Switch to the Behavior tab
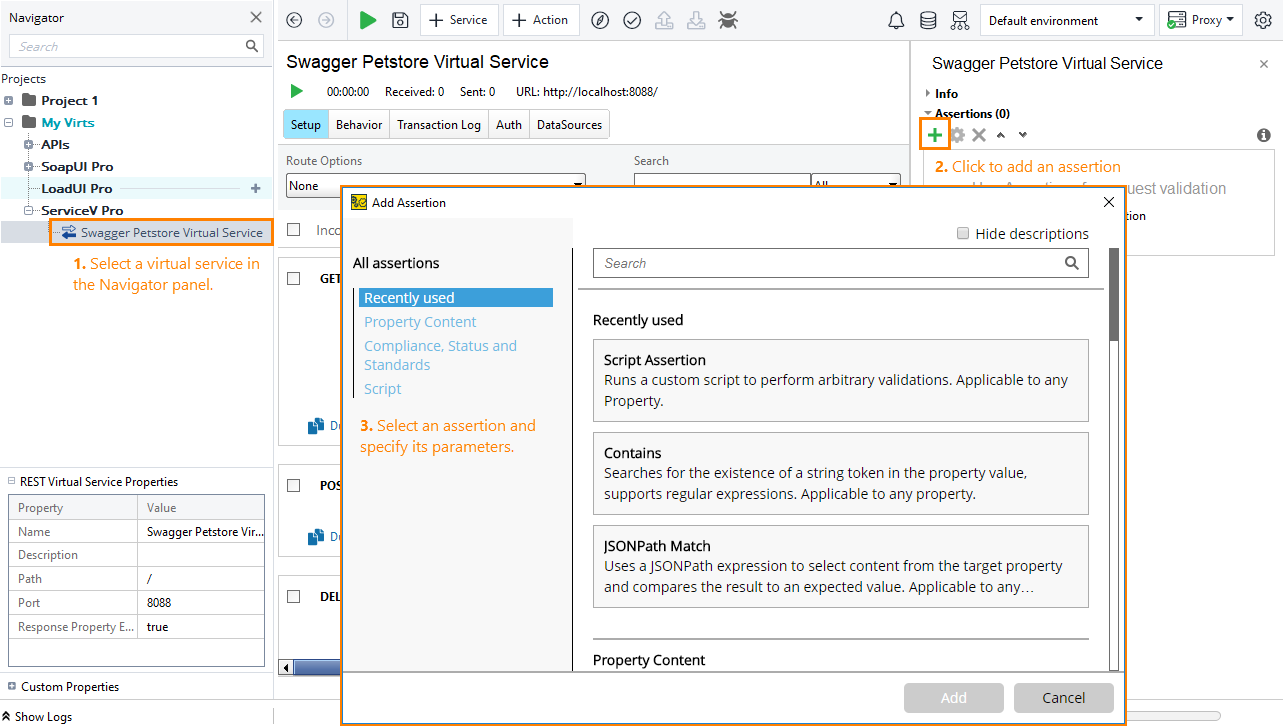 point(359,125)
